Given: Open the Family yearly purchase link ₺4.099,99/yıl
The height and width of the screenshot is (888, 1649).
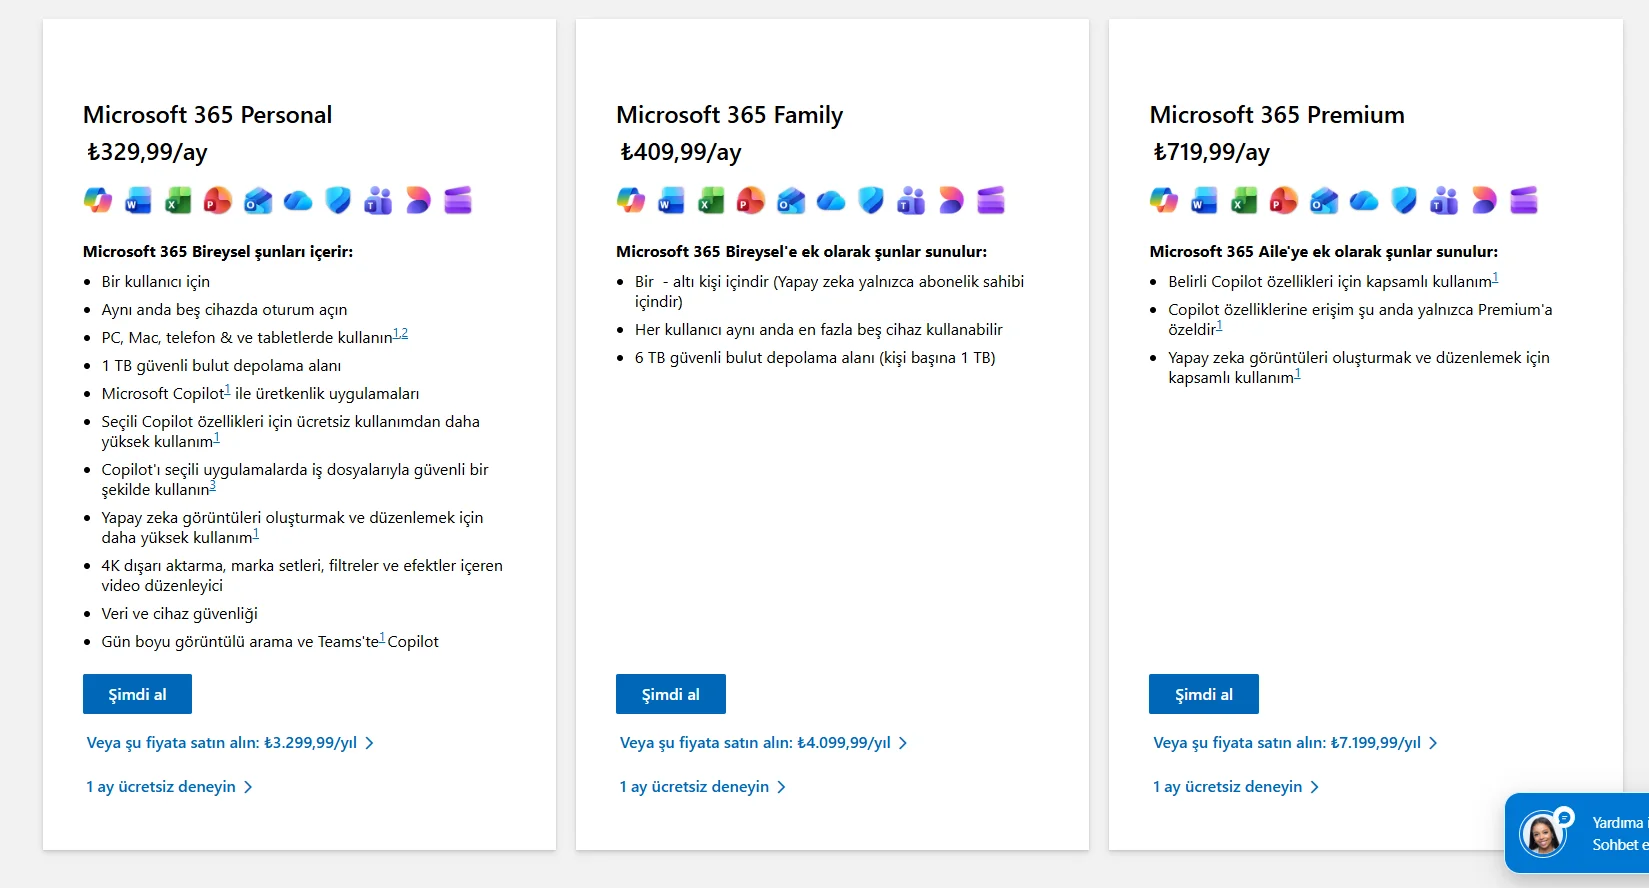Looking at the screenshot, I should (764, 743).
